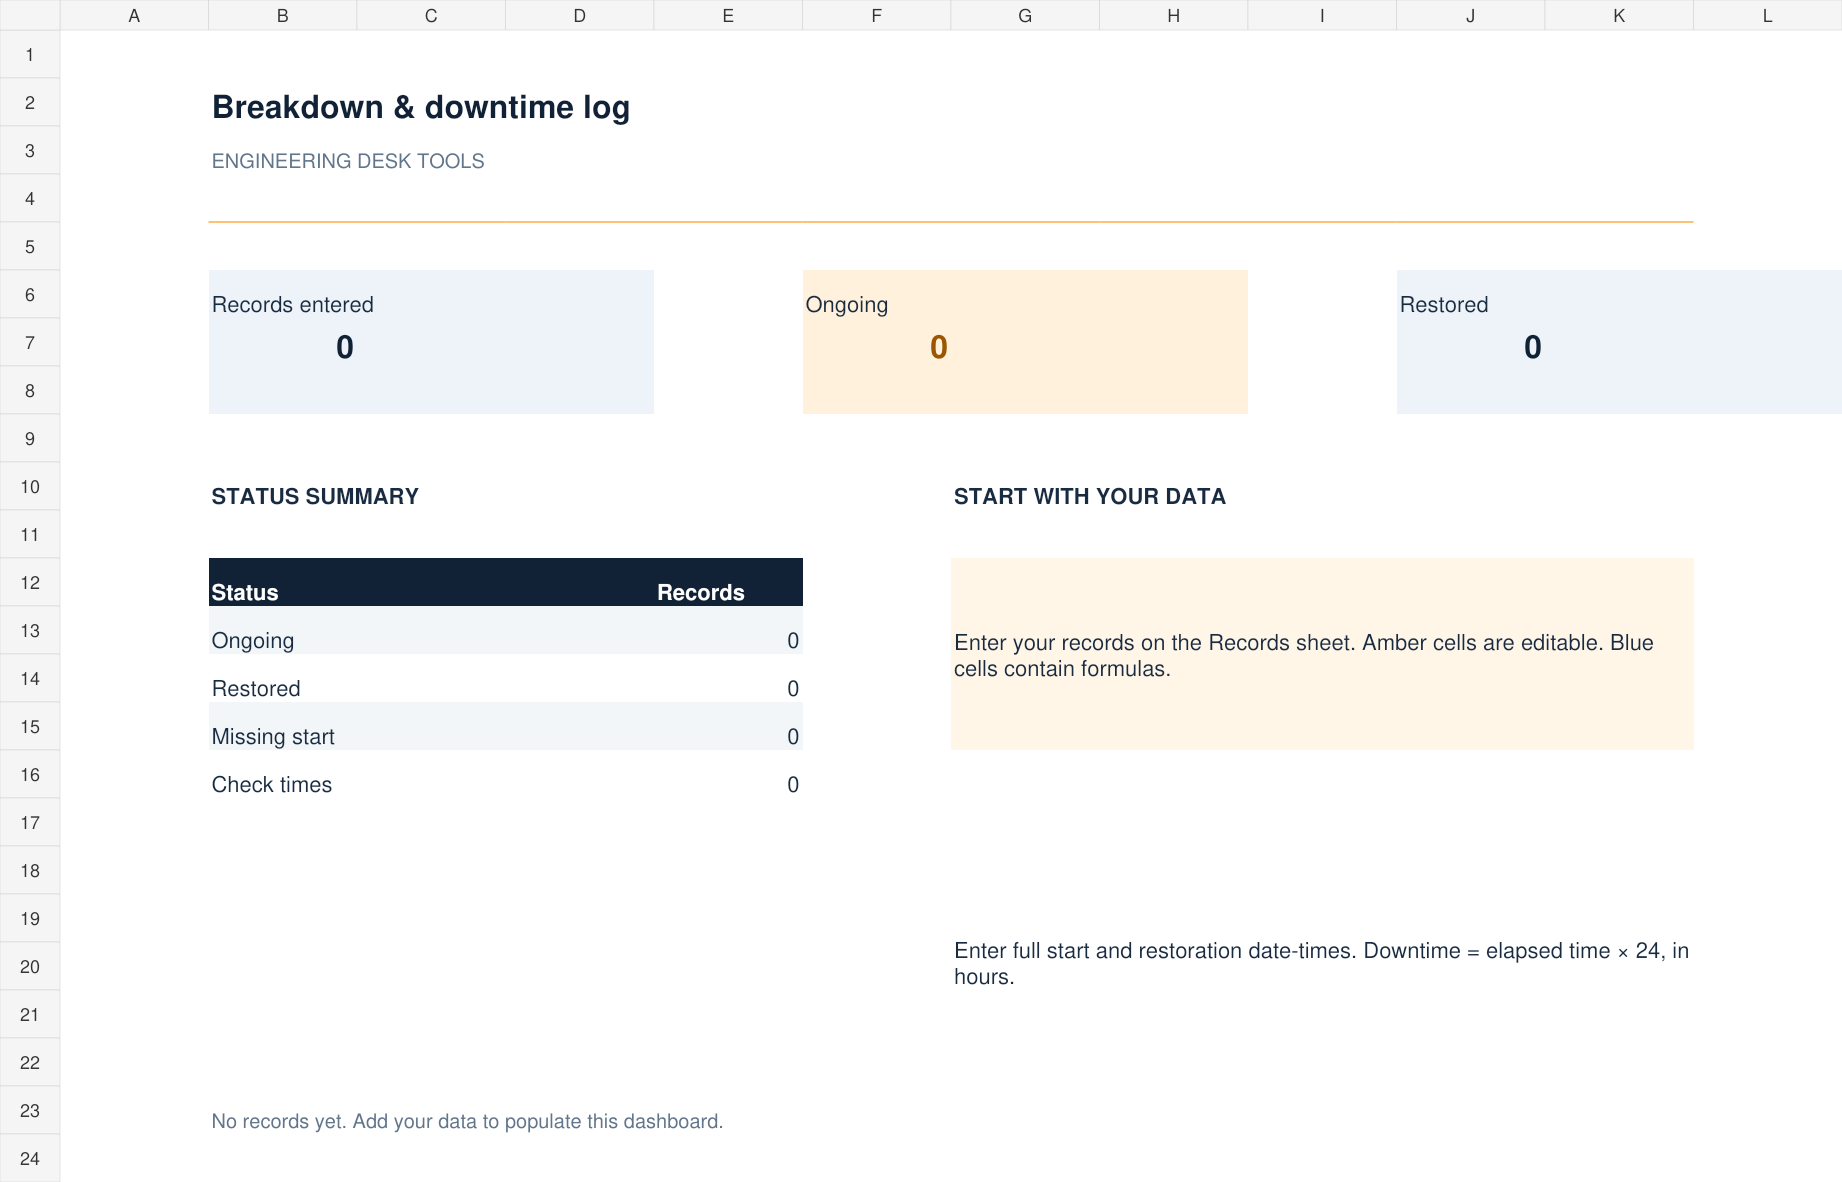Select row 24 header

pyautogui.click(x=30, y=1158)
